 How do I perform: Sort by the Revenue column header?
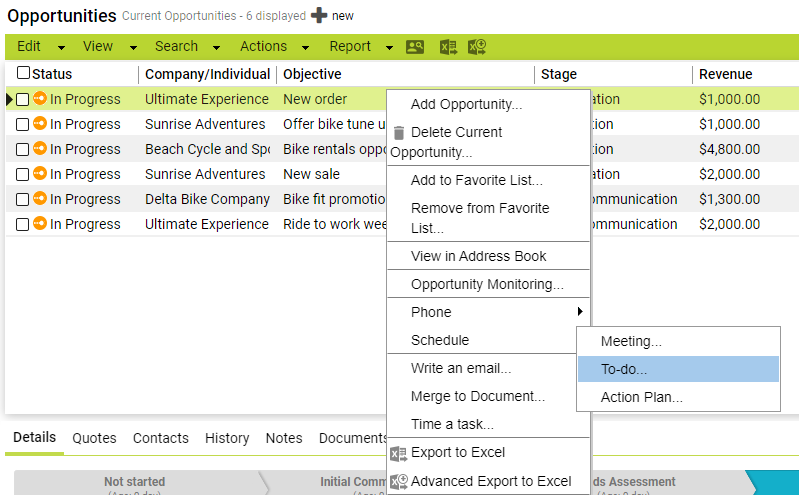(x=726, y=74)
